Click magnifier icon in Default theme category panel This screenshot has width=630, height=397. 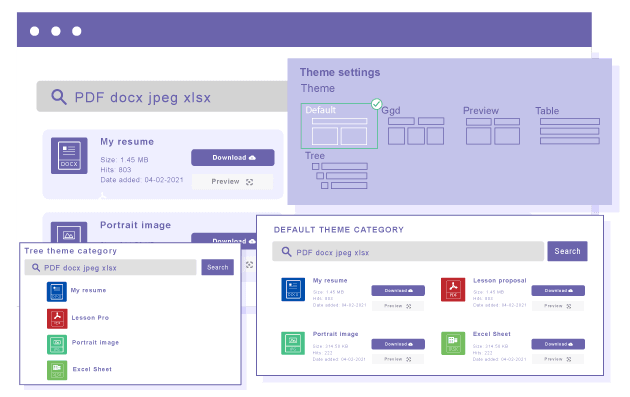286,252
